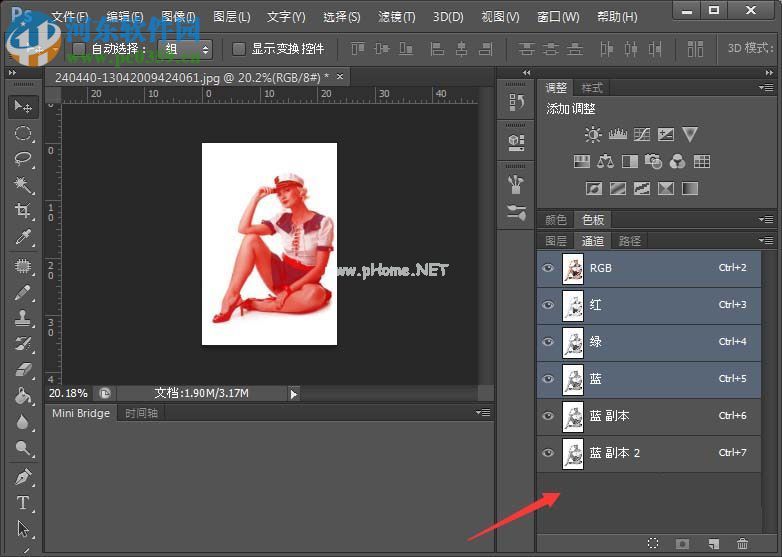
Task: Select the Magic Wand tool
Action: (x=23, y=185)
